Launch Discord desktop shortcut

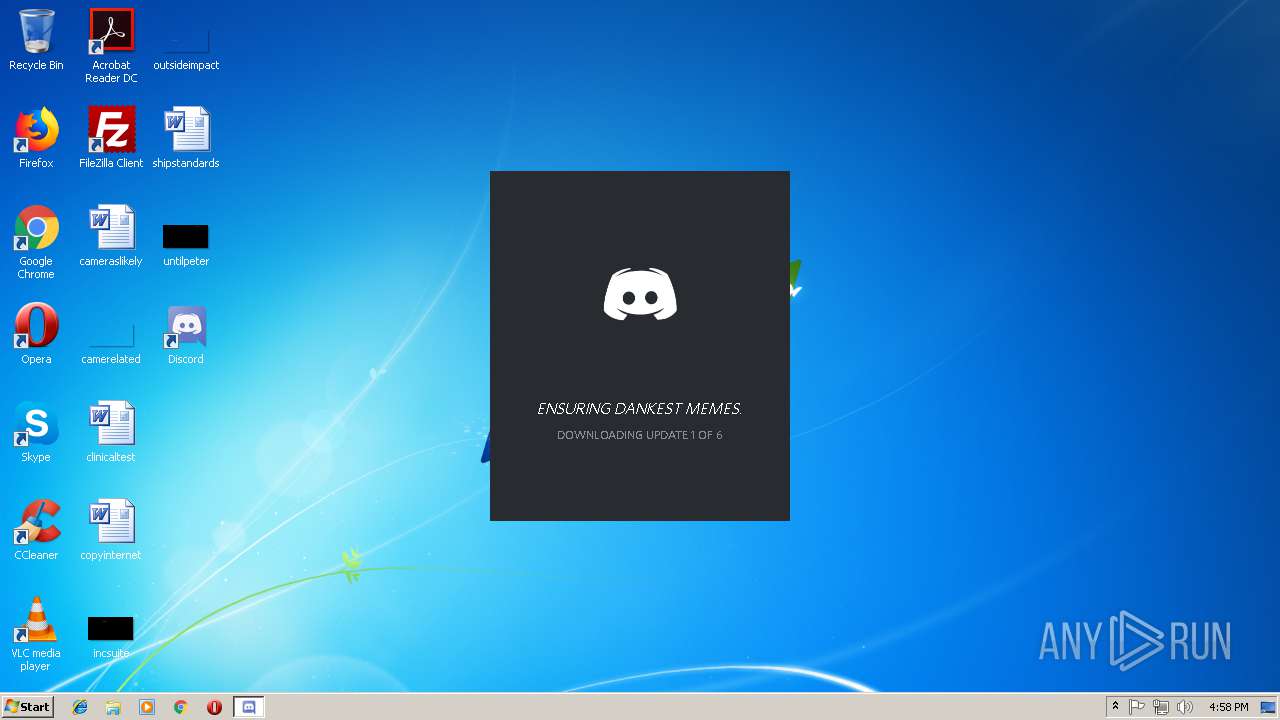click(x=186, y=334)
